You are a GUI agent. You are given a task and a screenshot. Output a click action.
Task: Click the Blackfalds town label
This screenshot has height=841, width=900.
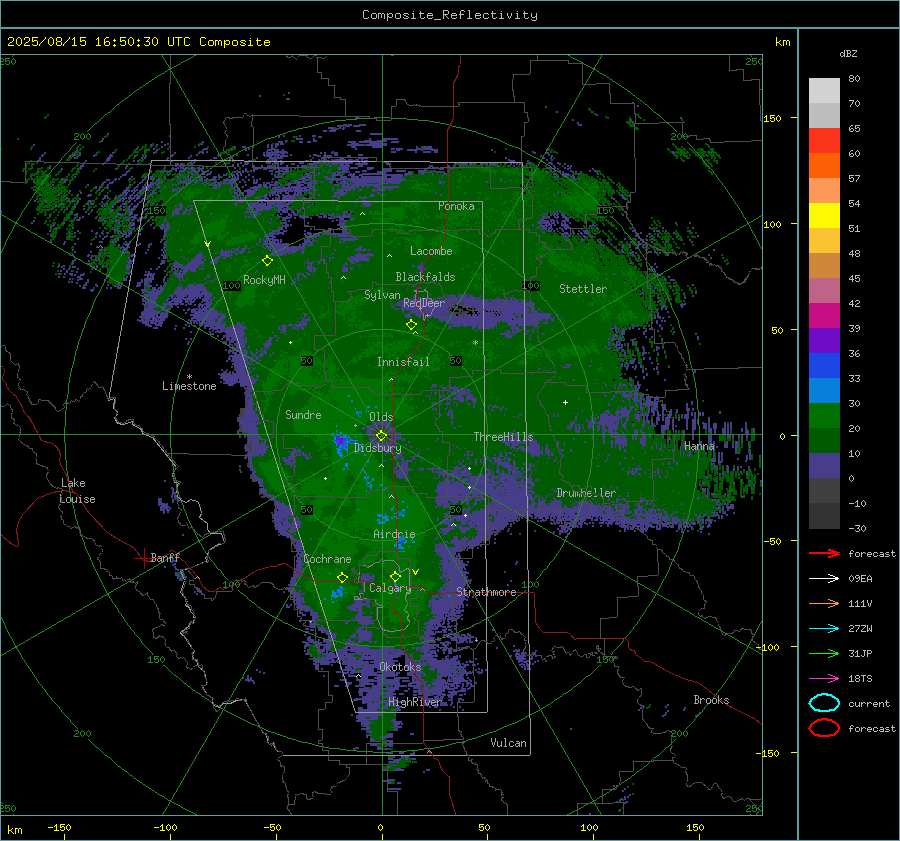[425, 277]
